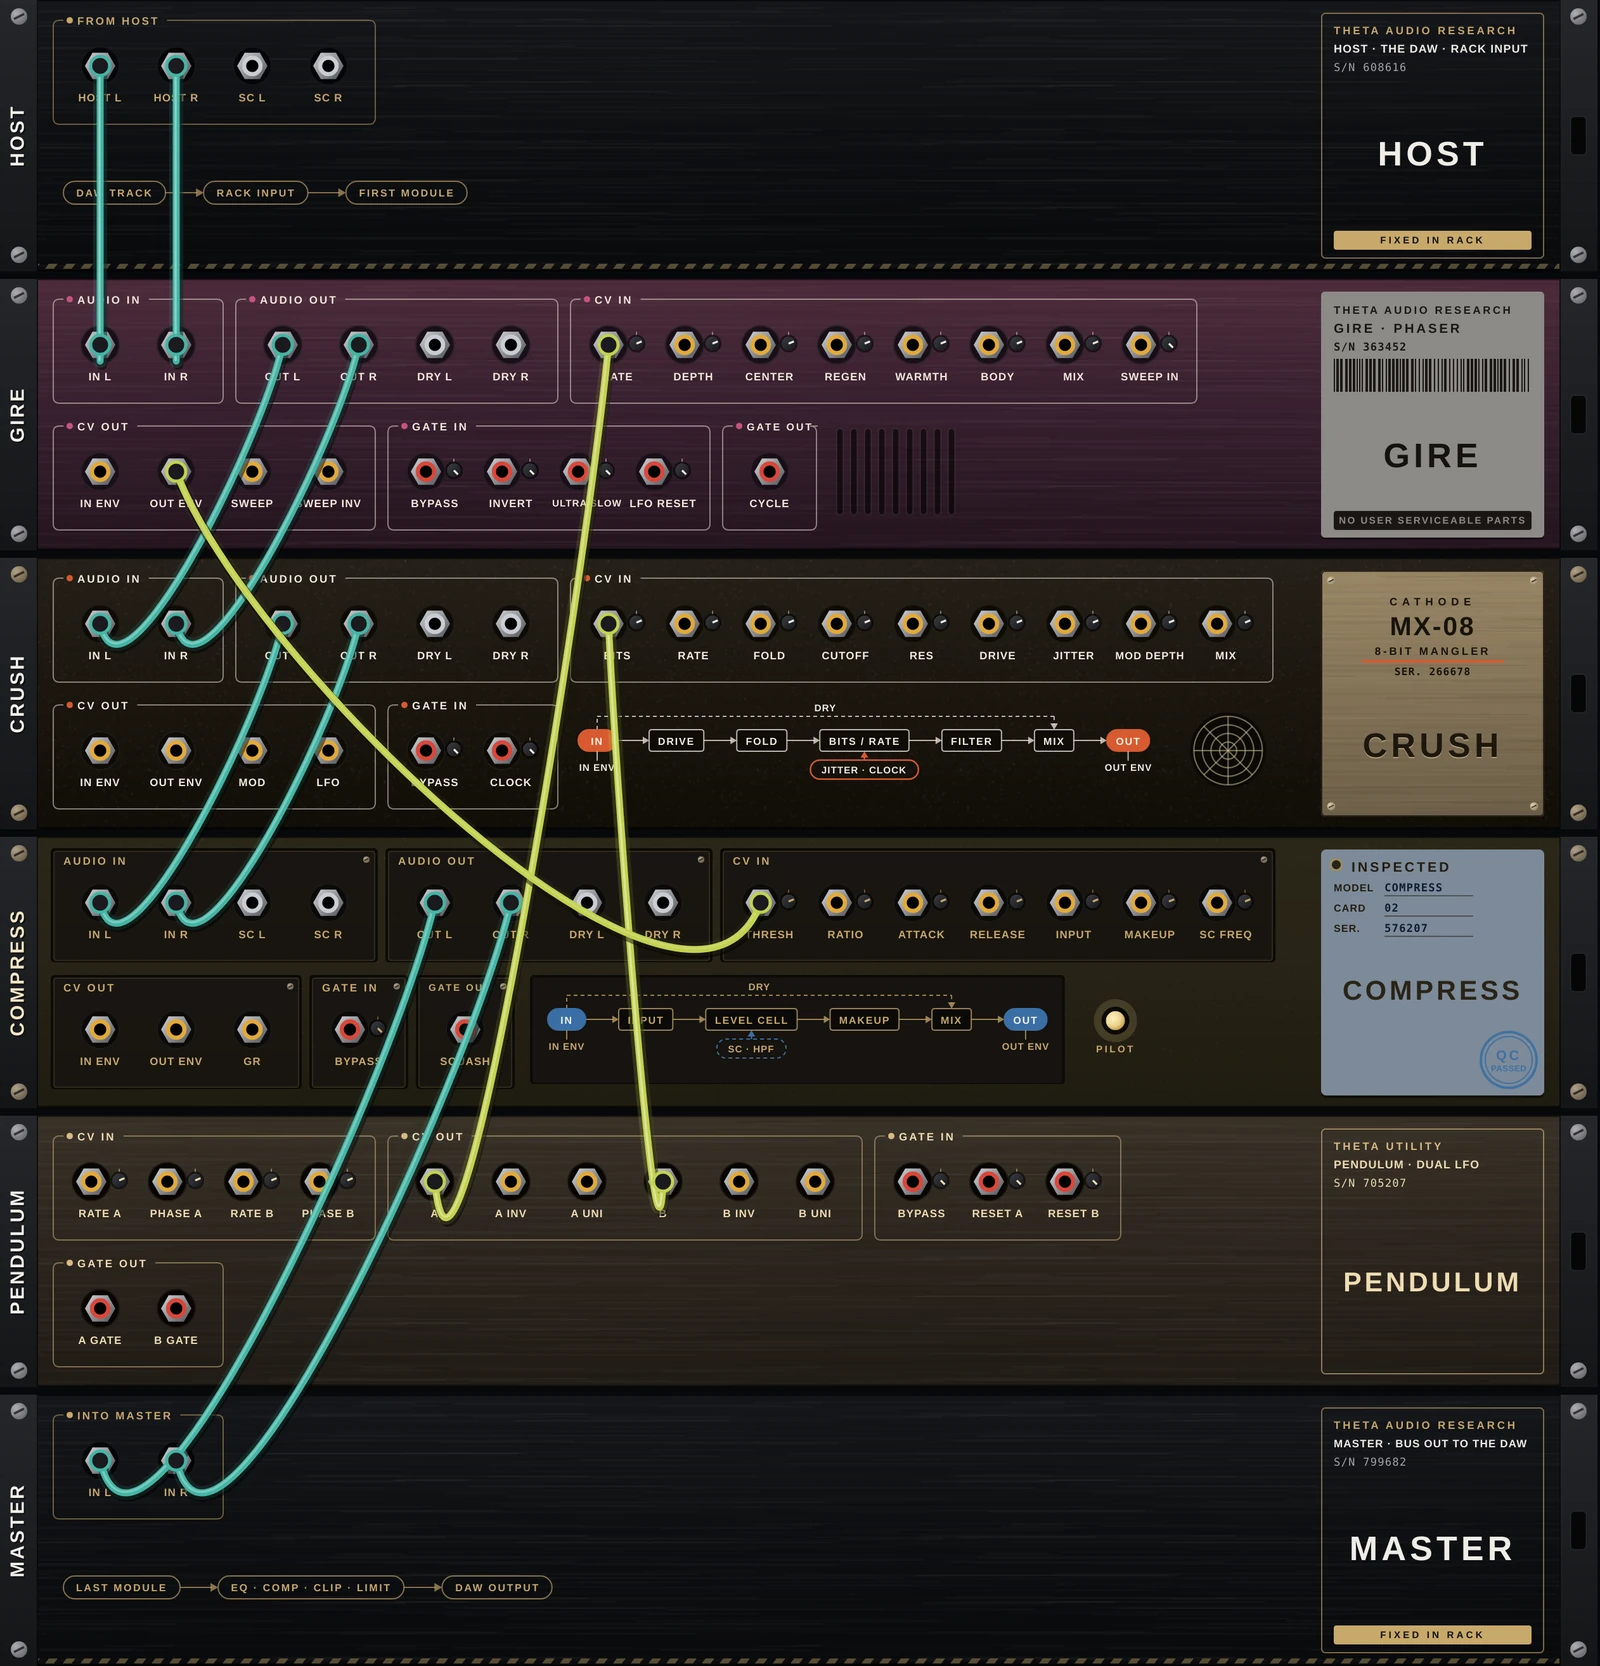Click Pendulum A GATE output jack
Viewport: 1600px width, 1666px height.
pos(100,1308)
